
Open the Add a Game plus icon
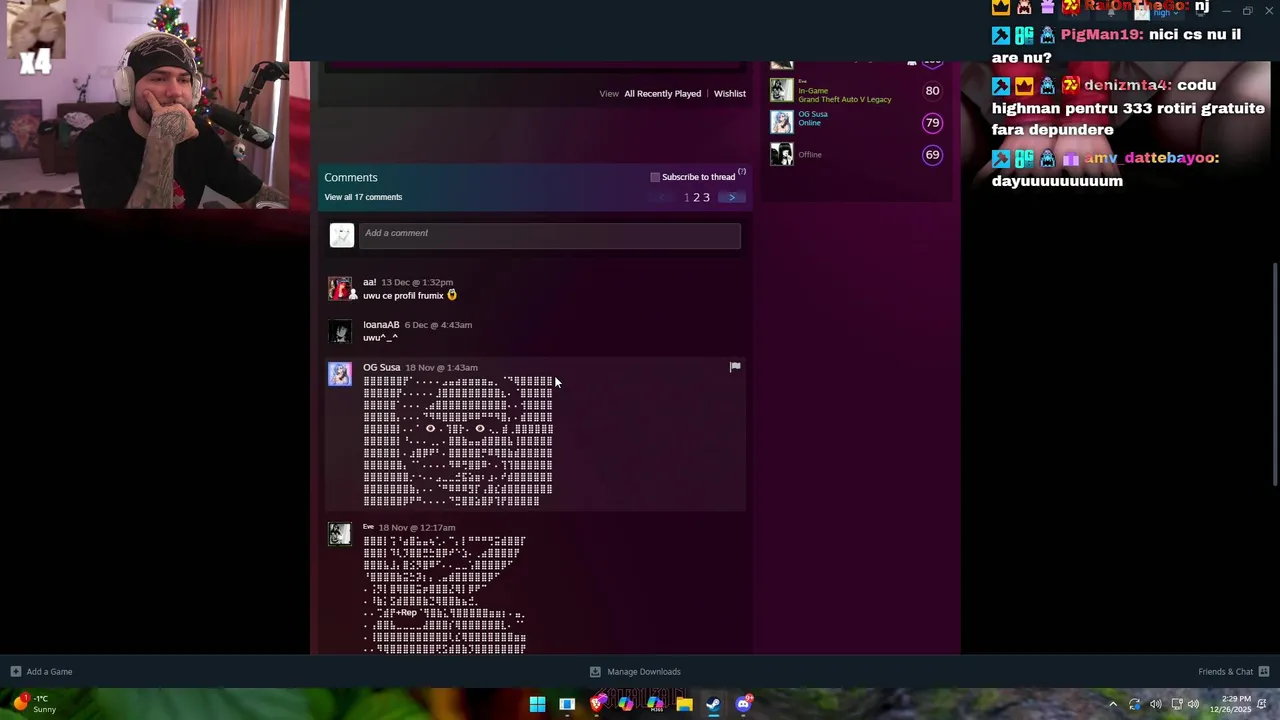[15, 672]
